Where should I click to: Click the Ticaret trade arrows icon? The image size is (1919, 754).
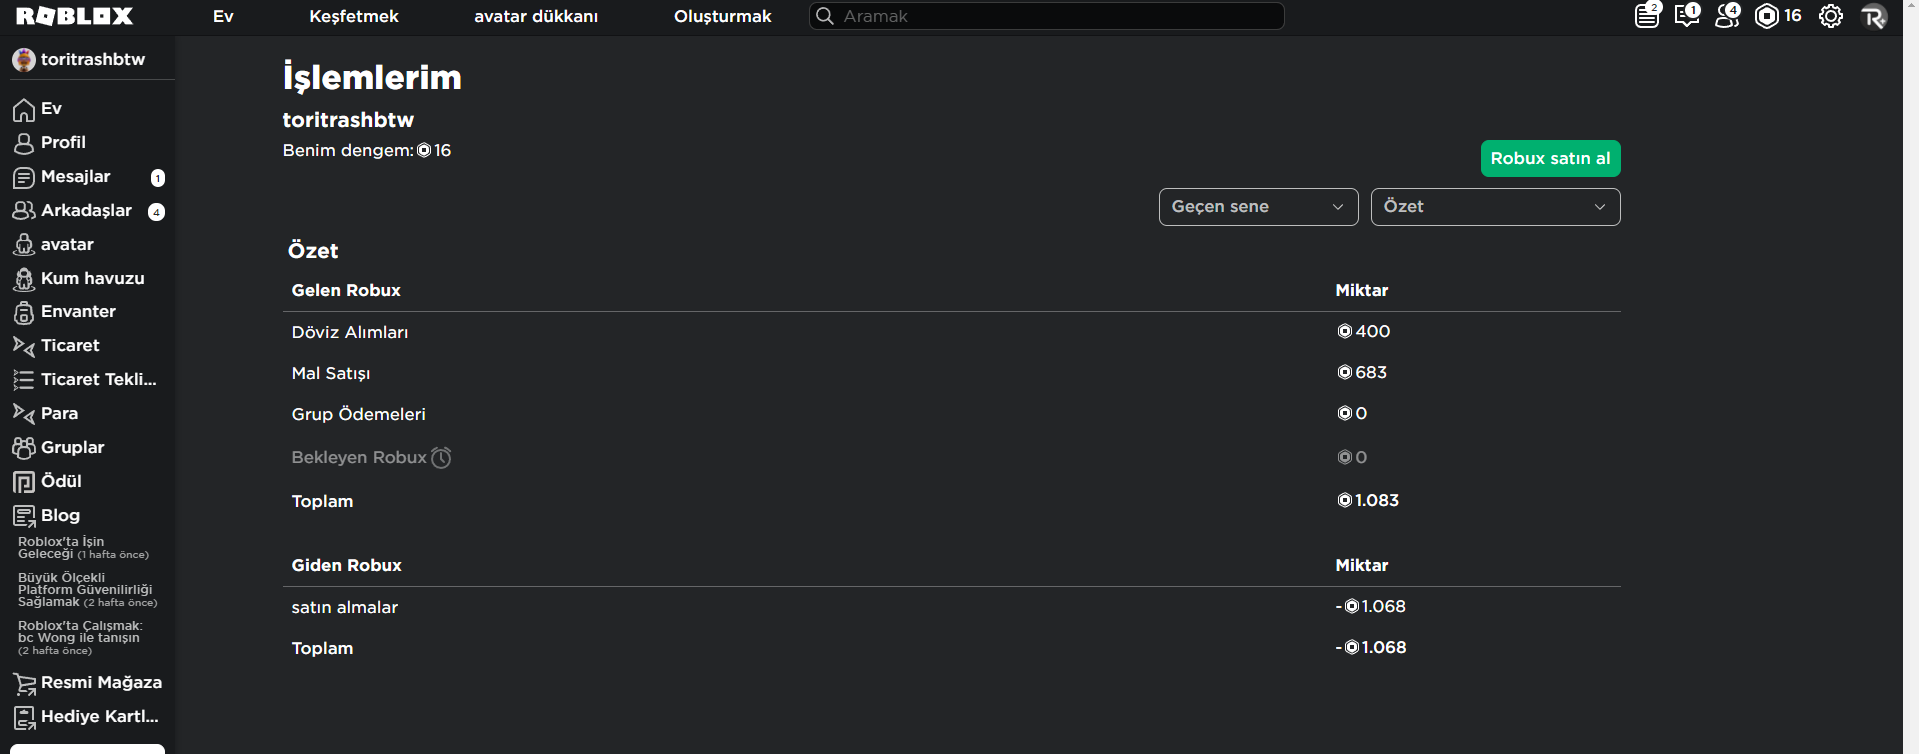[x=24, y=346]
